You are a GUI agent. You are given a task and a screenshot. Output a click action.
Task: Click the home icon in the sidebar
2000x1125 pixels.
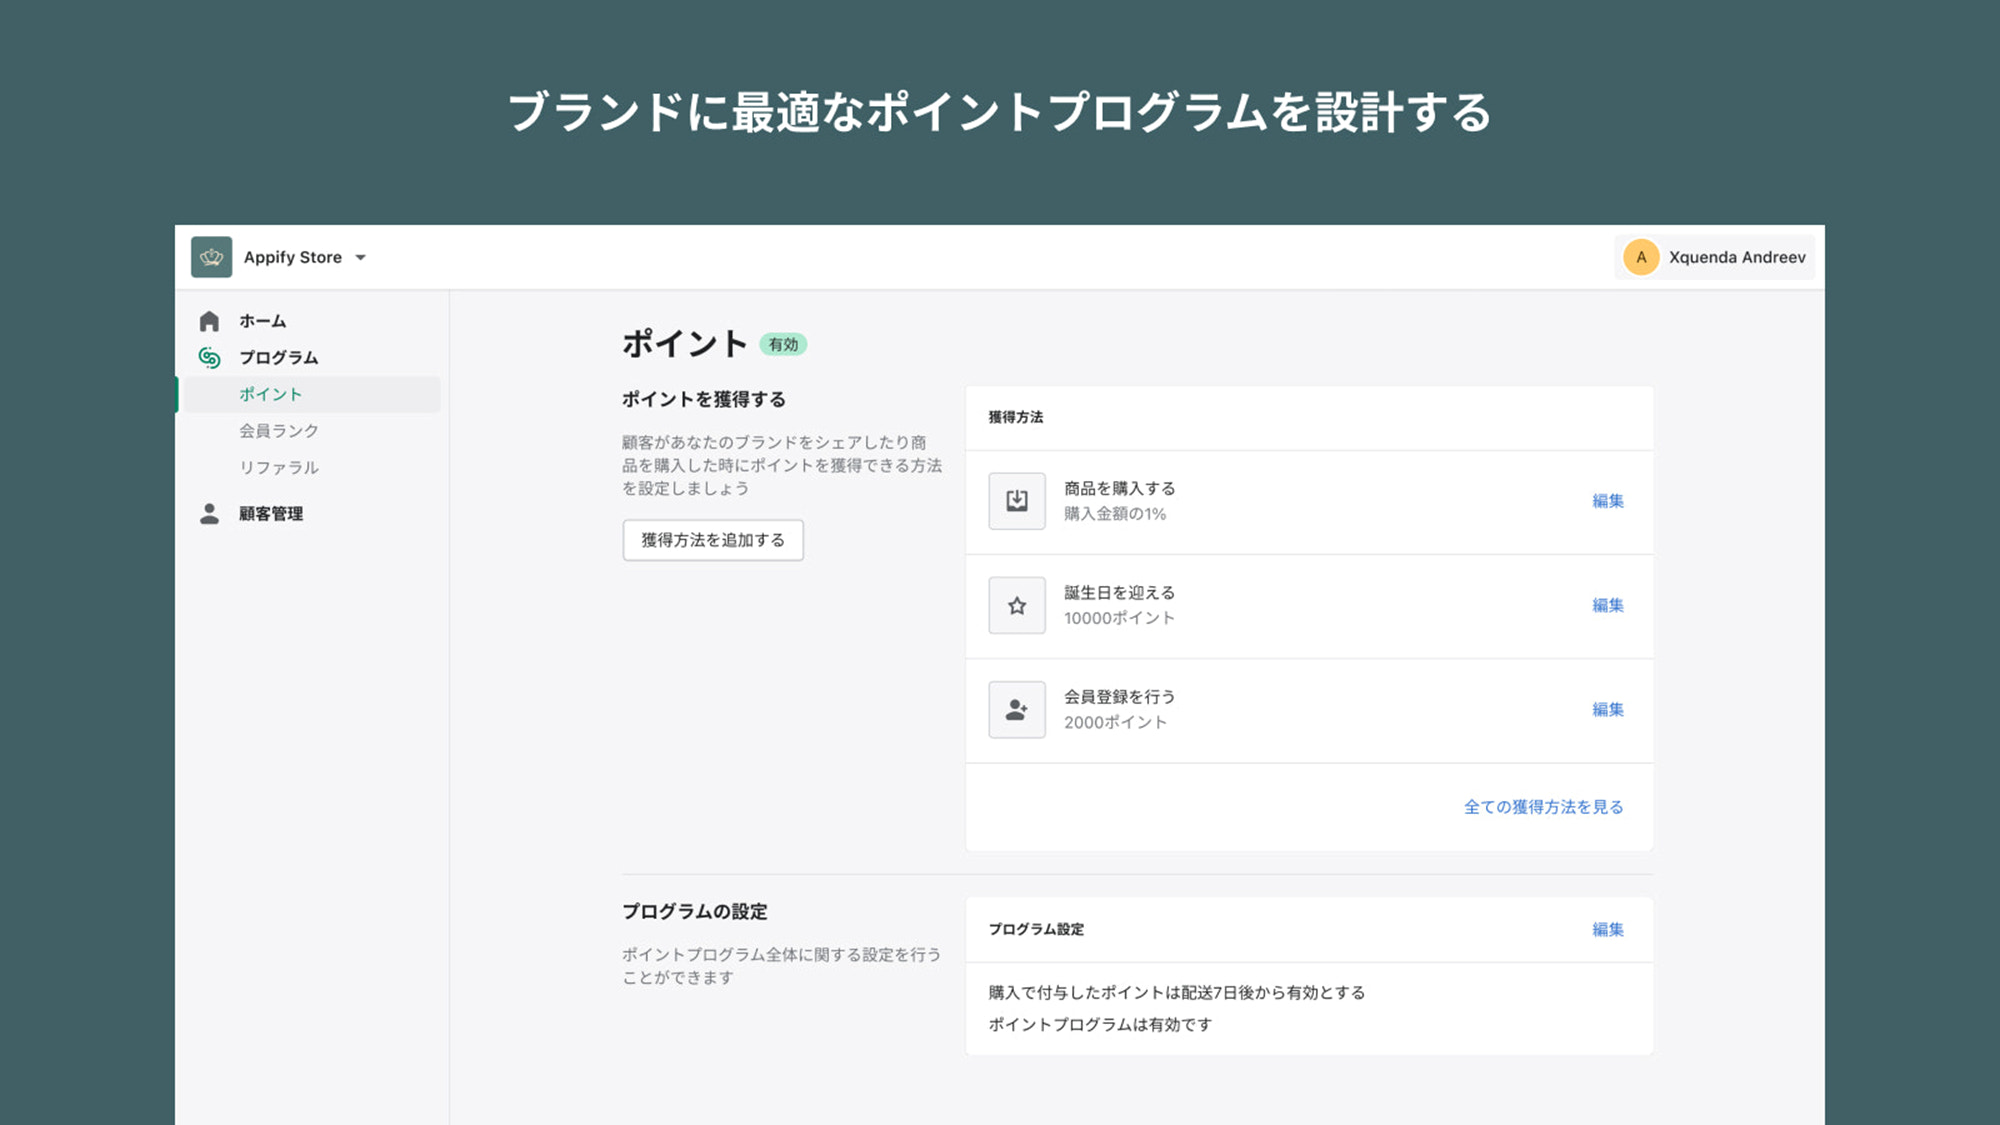click(x=210, y=321)
